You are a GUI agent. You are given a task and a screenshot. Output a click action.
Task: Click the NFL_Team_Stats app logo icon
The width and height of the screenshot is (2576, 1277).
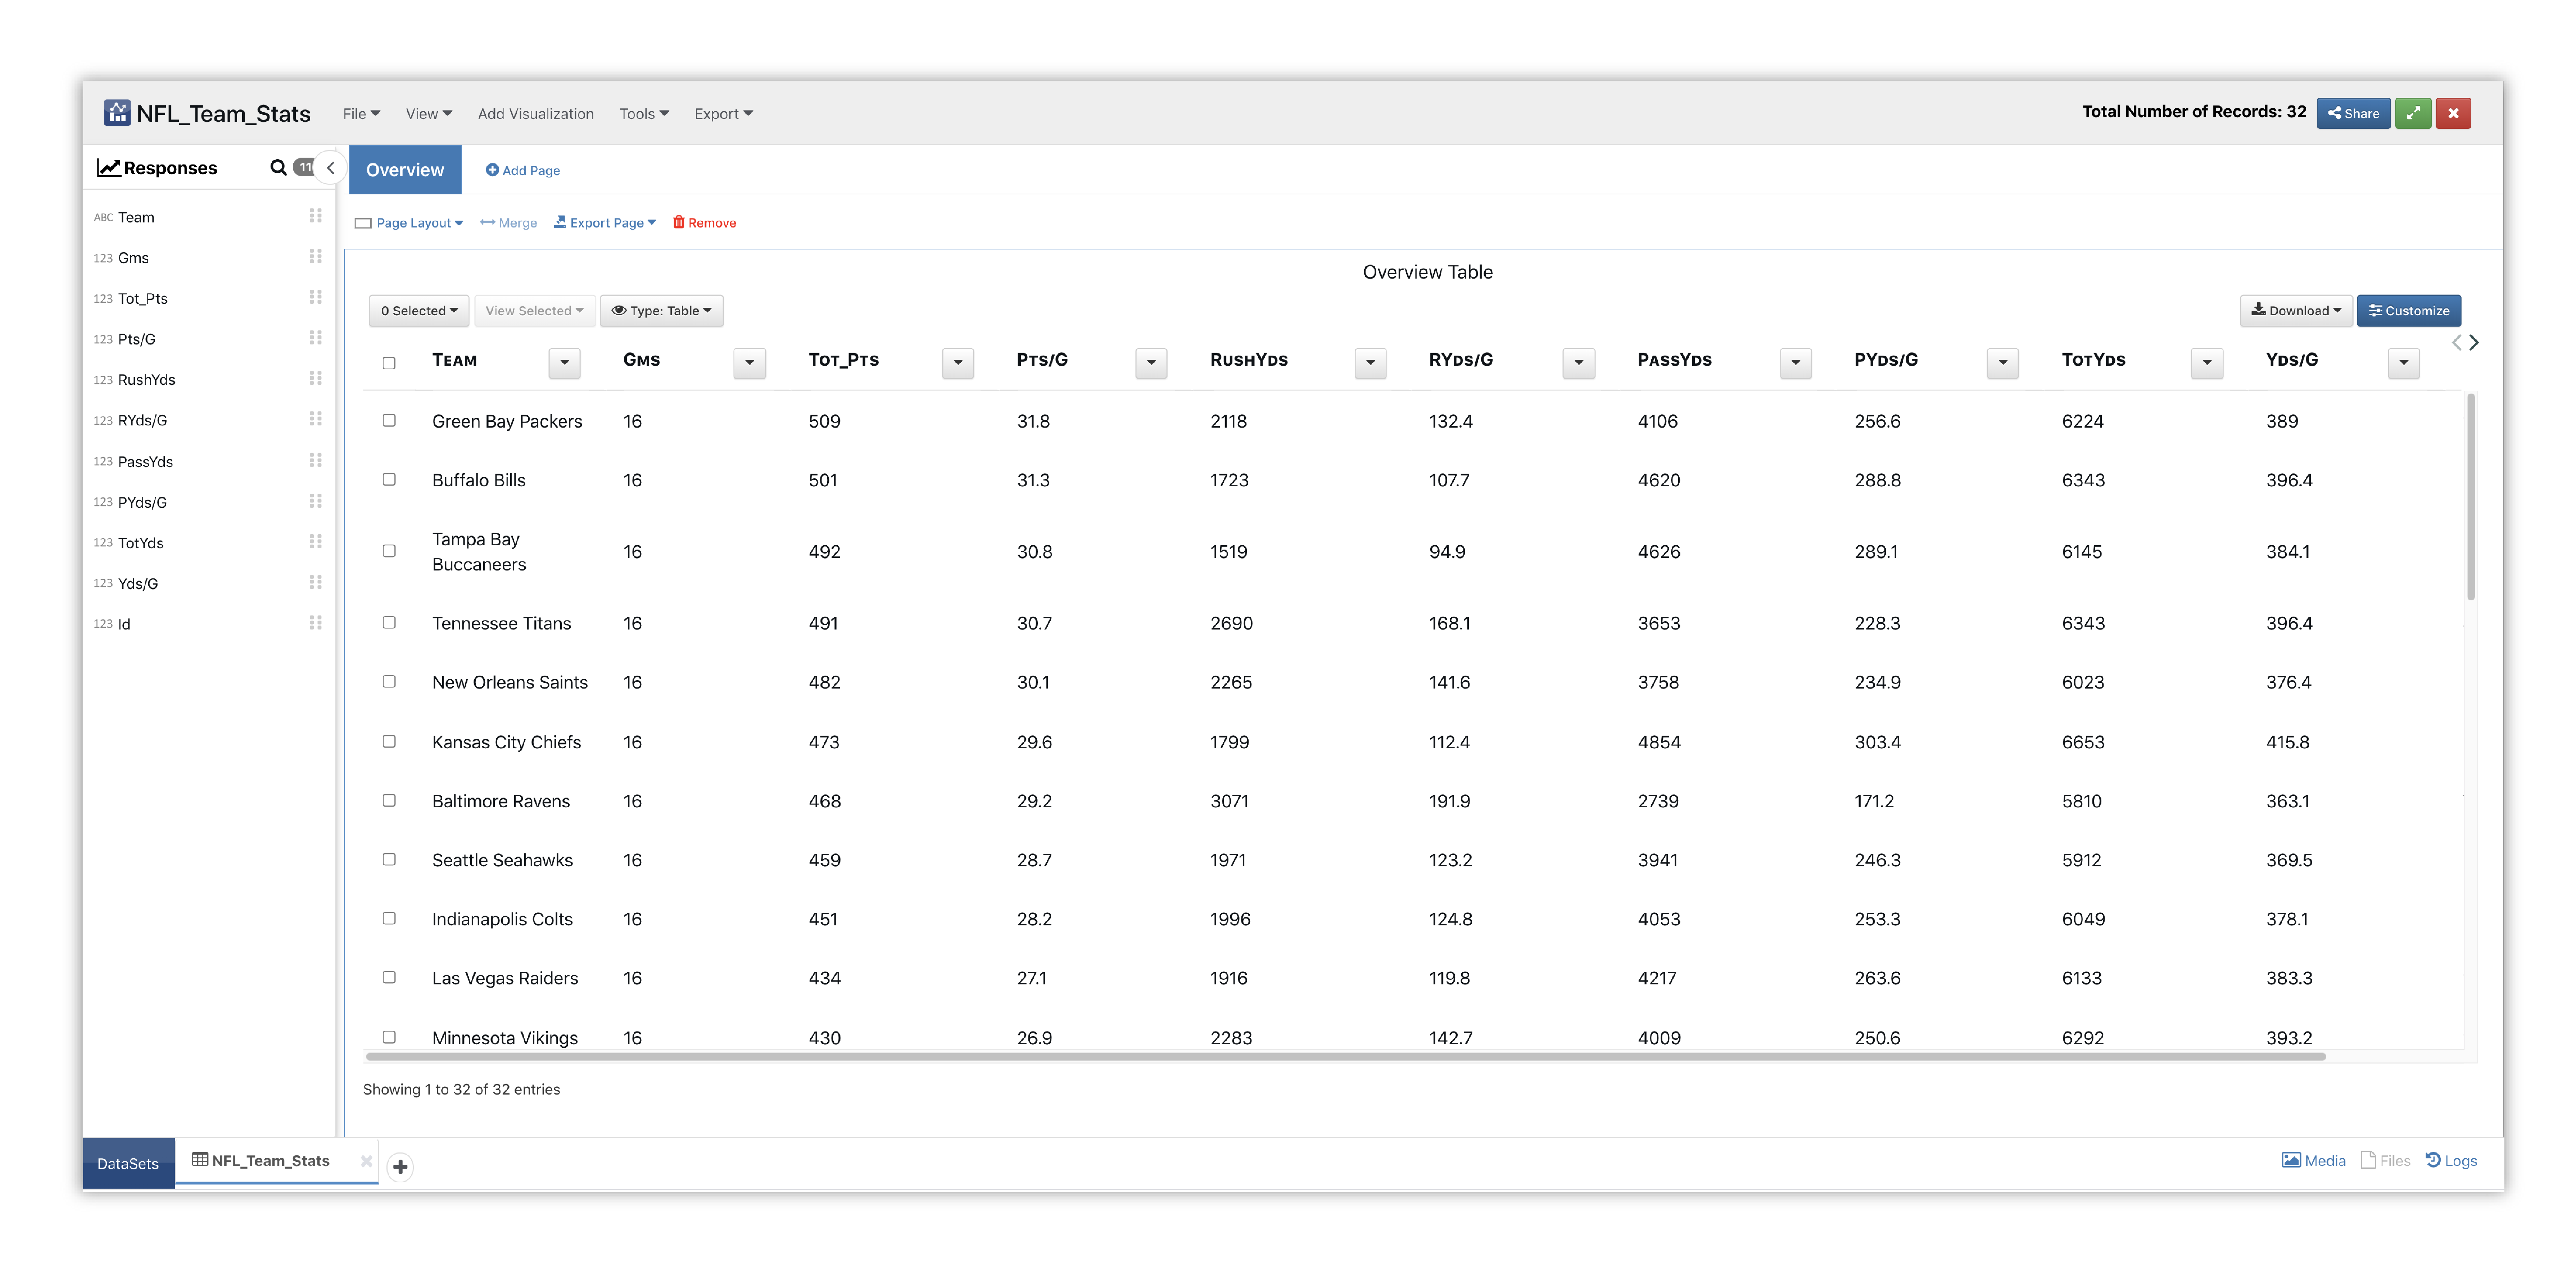(117, 113)
